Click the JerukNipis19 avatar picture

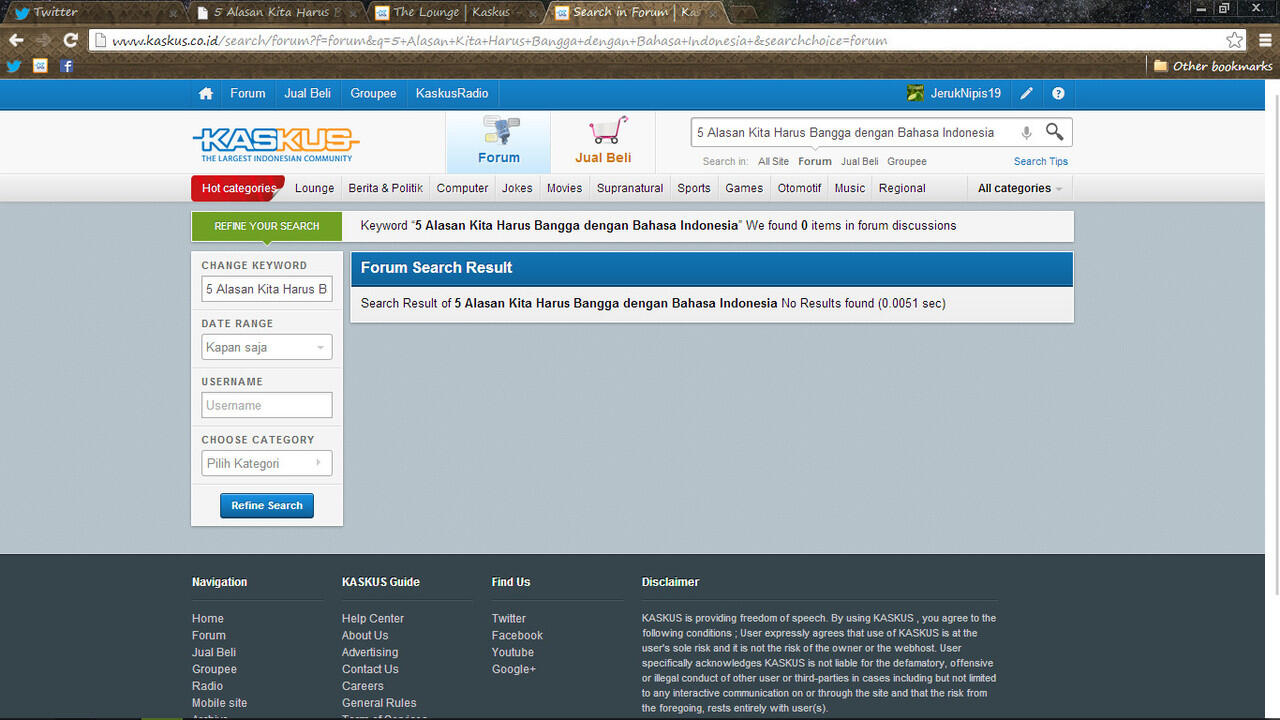[915, 93]
